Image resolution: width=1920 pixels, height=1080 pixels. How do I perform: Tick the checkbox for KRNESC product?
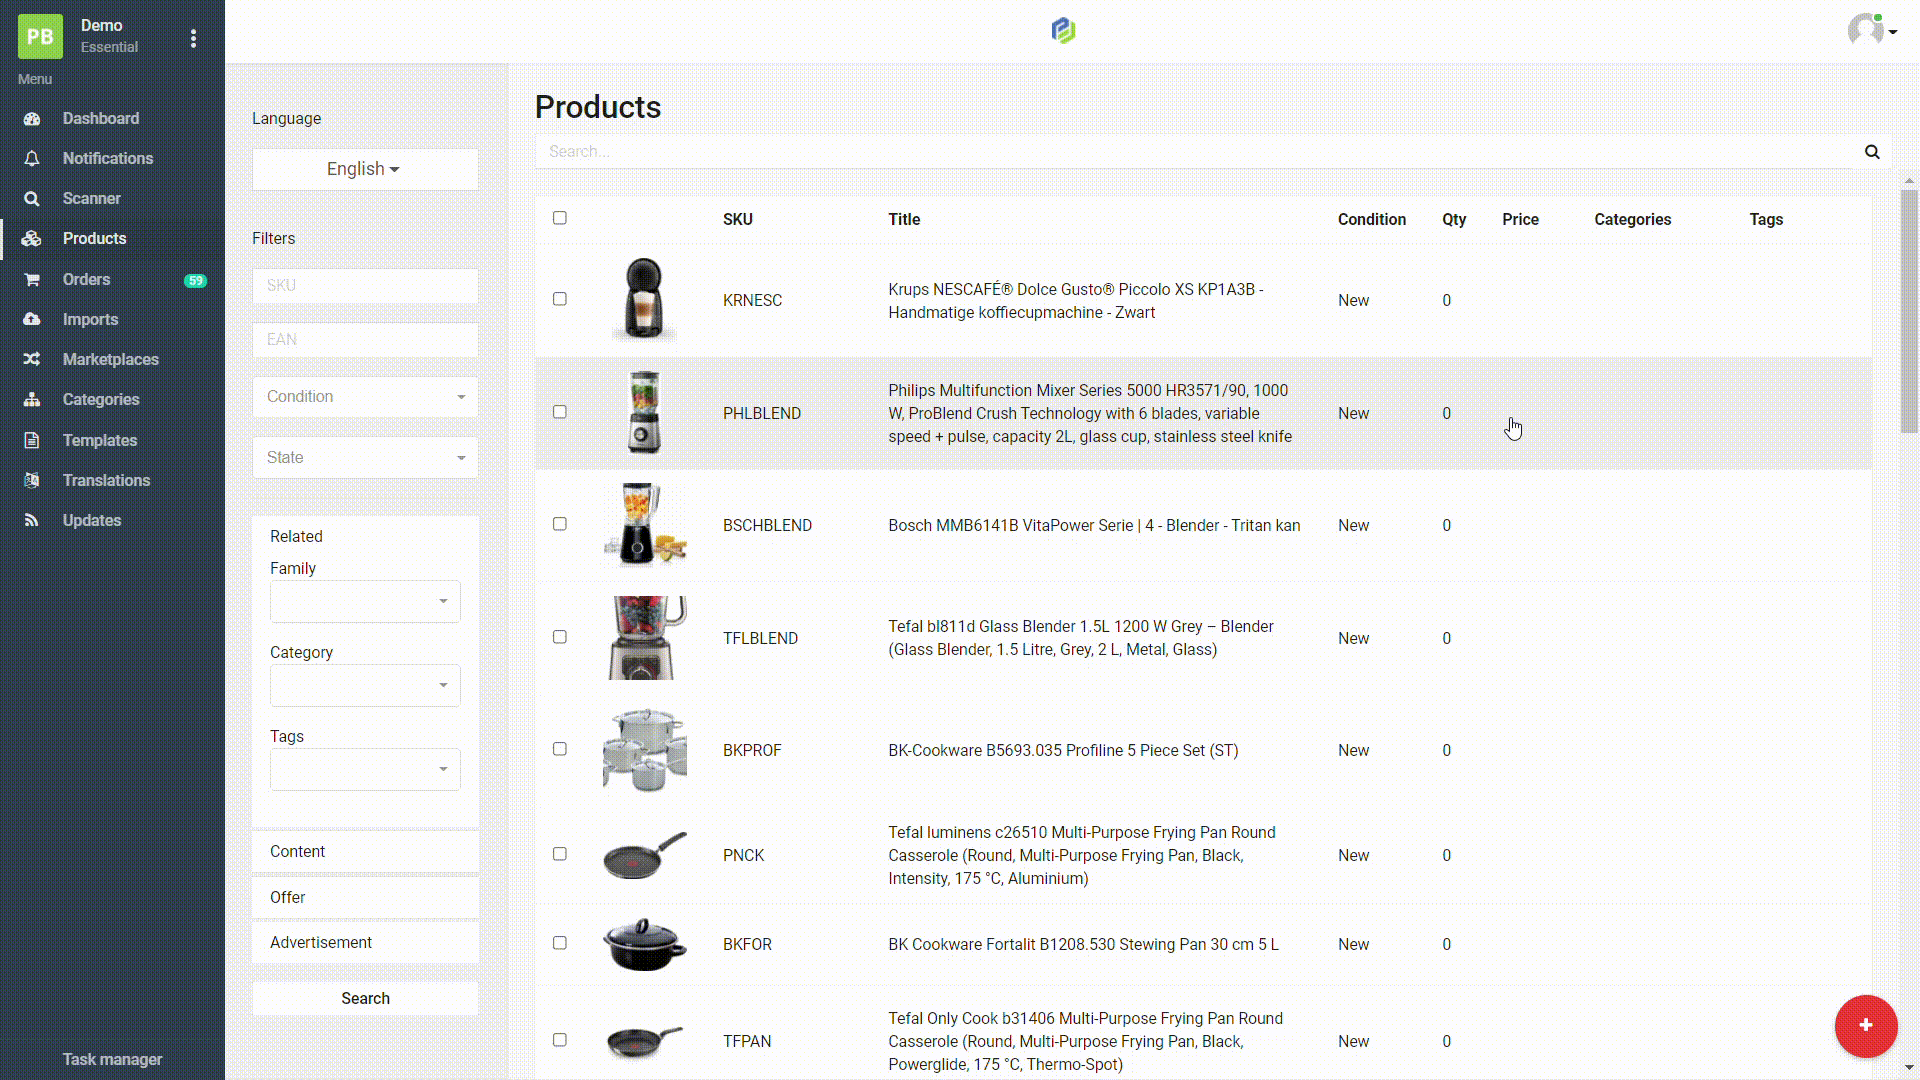[560, 299]
